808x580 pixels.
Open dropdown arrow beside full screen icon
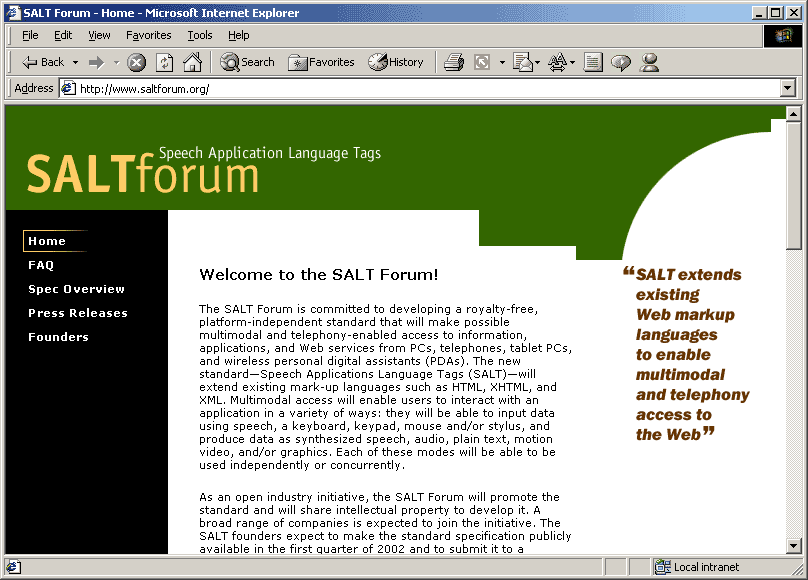tap(502, 63)
